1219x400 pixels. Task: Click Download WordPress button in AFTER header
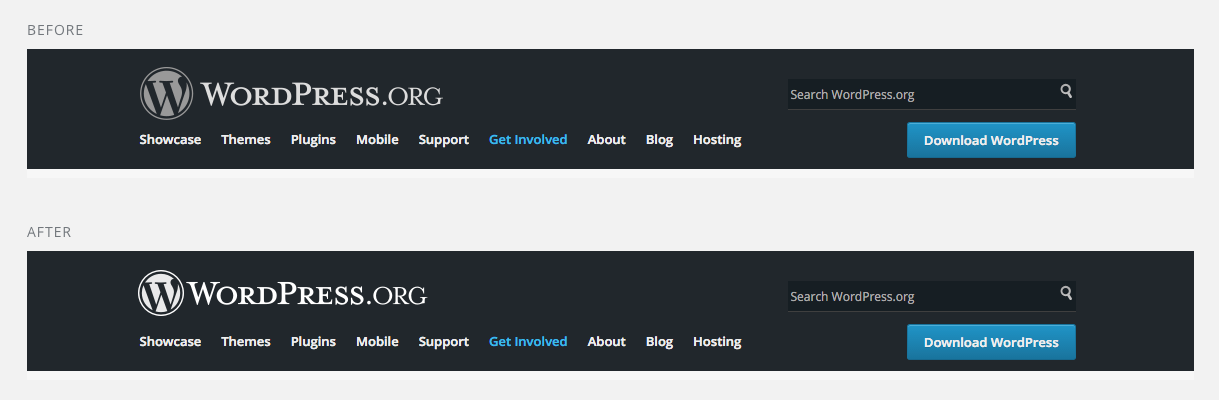(991, 342)
